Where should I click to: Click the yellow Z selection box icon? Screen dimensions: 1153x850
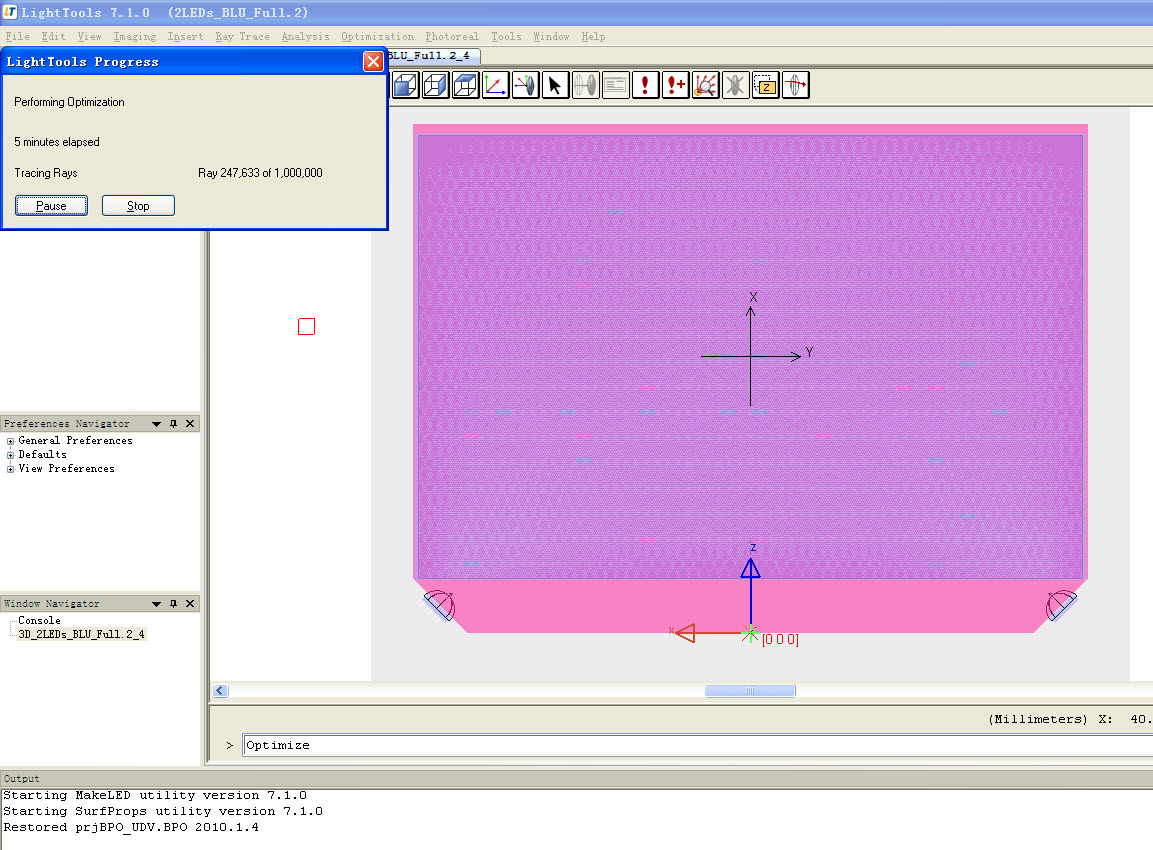[x=765, y=85]
